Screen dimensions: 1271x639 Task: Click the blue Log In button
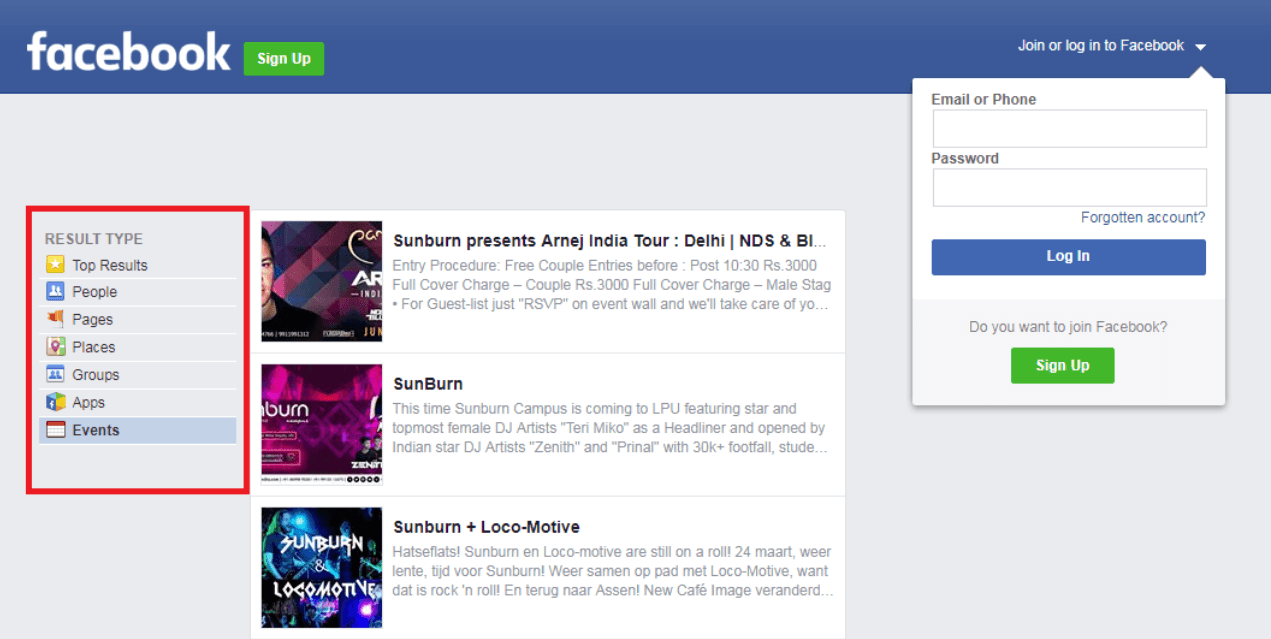(1068, 257)
